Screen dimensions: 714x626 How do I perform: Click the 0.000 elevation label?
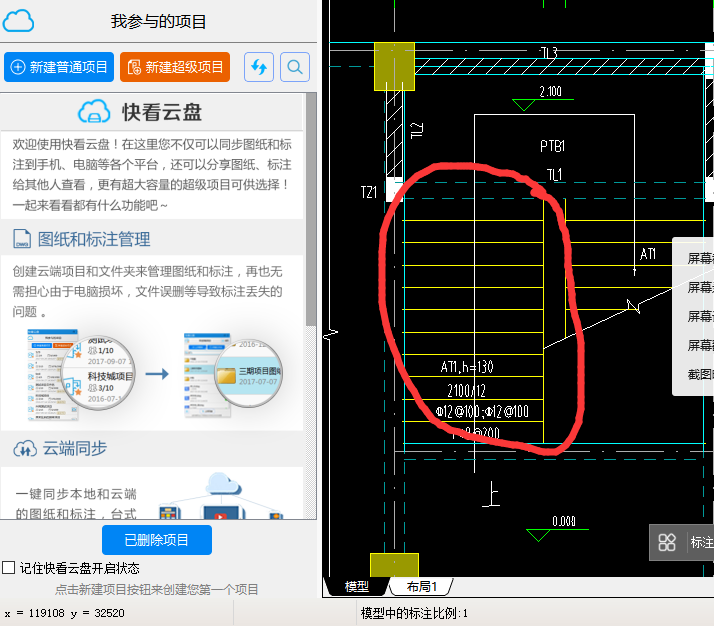564,521
